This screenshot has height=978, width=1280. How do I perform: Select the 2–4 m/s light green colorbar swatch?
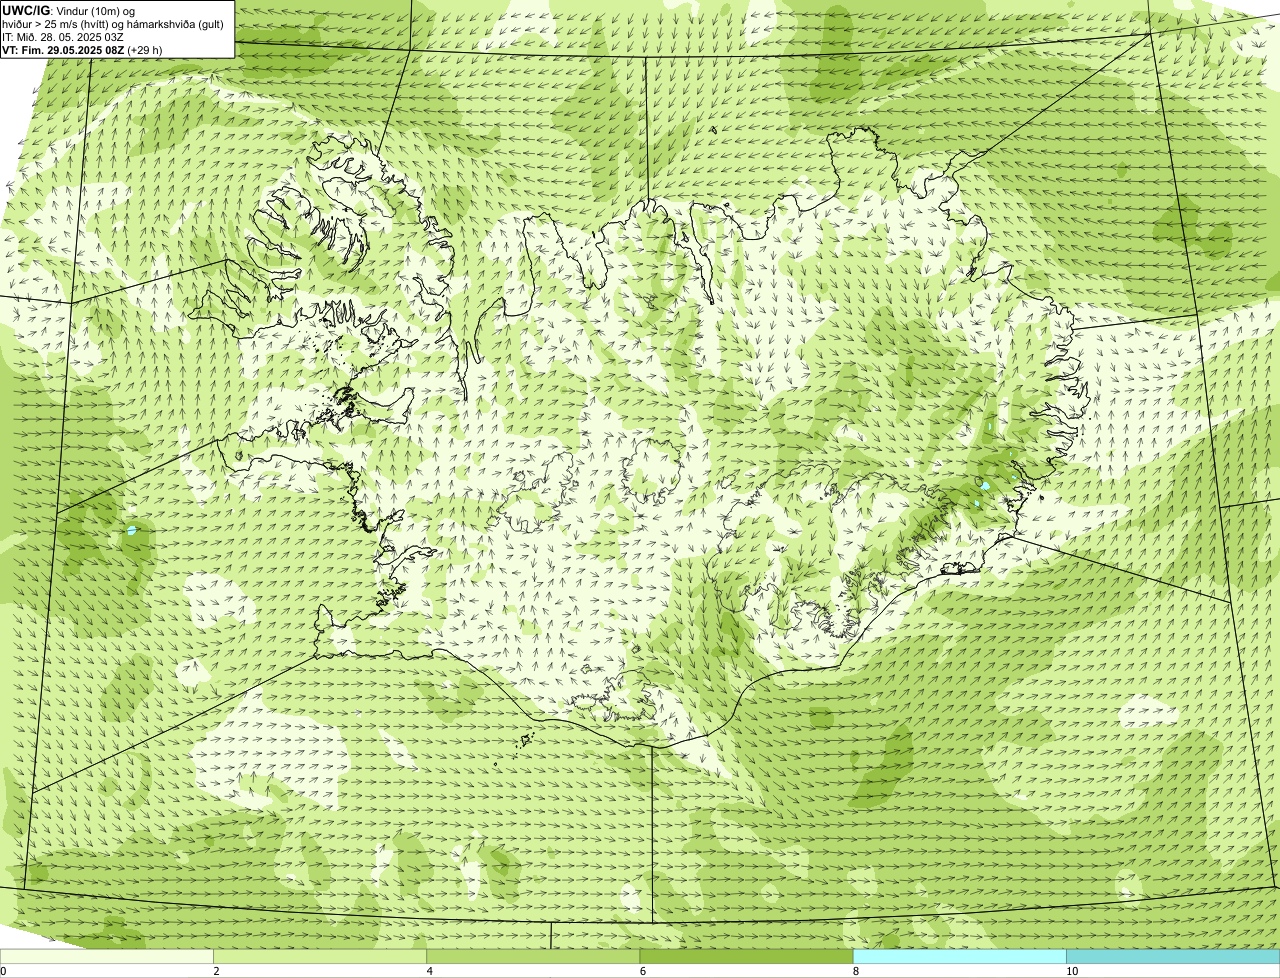point(320,957)
